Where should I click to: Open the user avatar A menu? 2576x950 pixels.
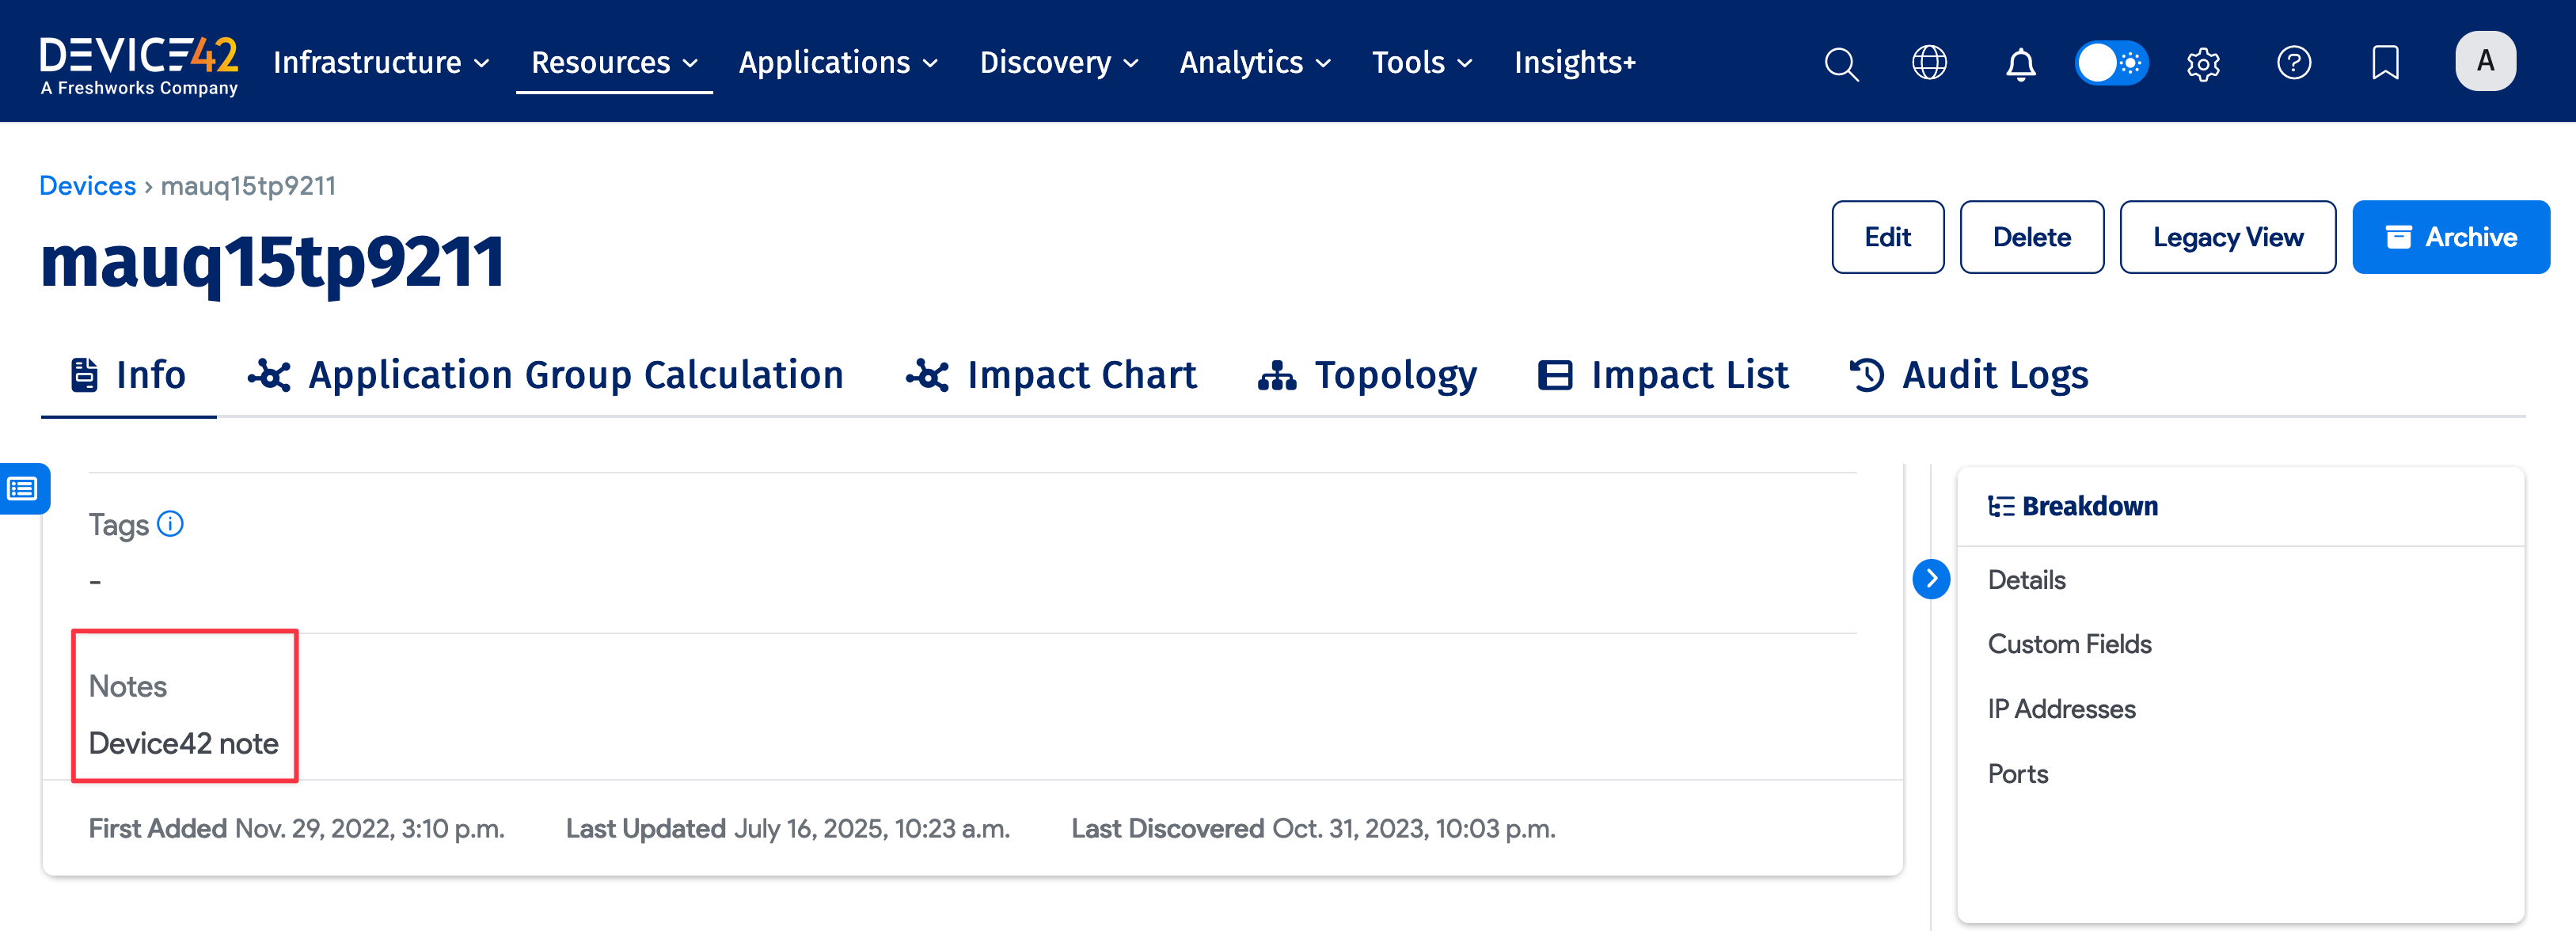(x=2485, y=61)
